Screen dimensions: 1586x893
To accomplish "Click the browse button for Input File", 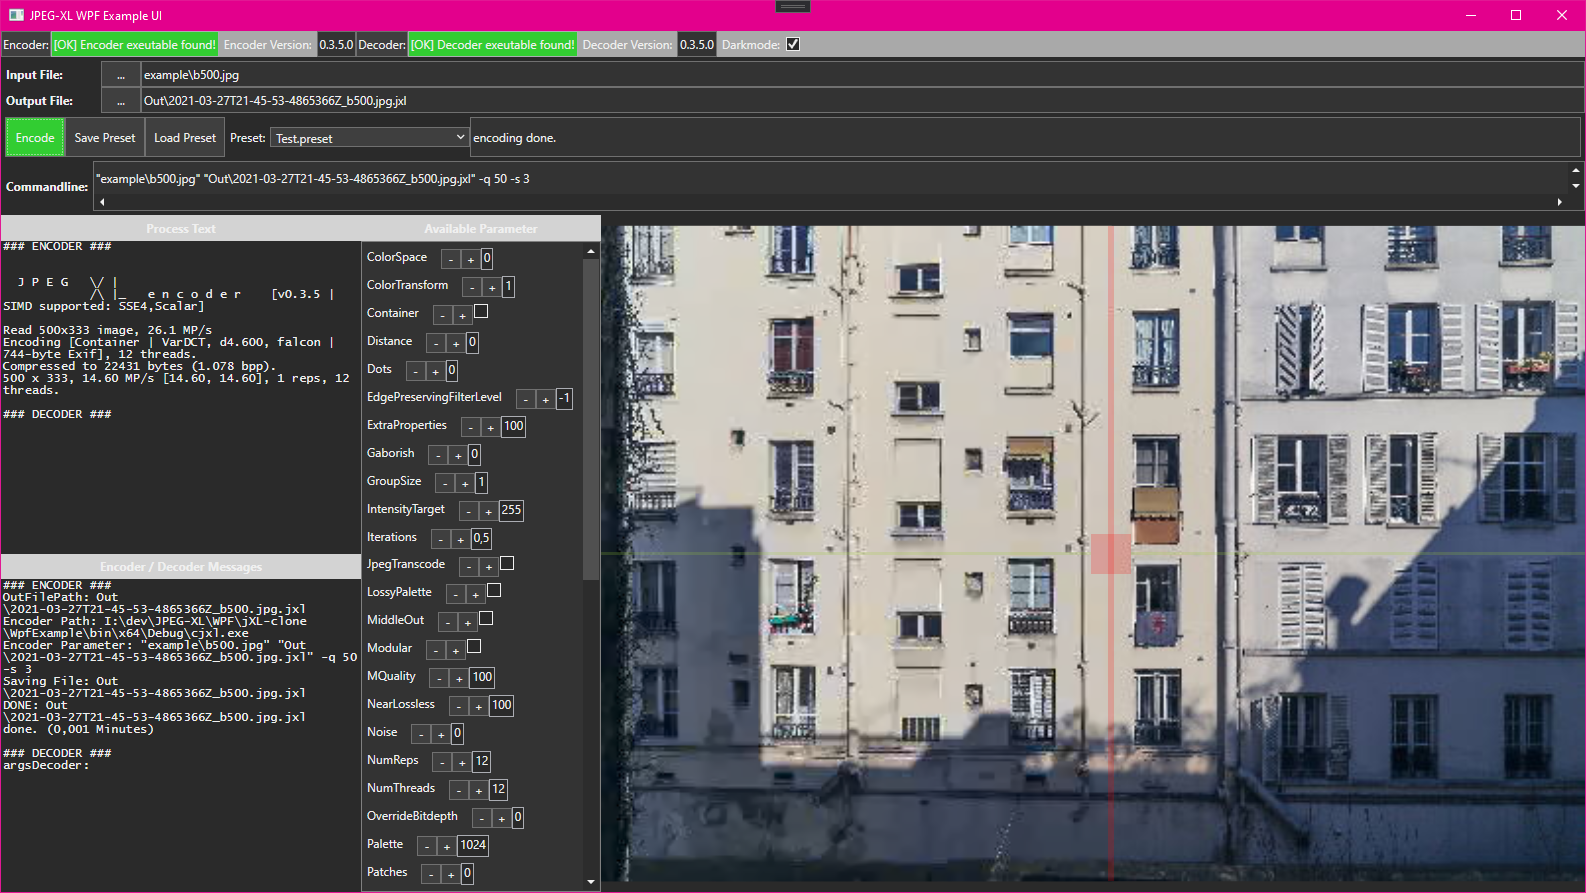I will coord(121,75).
